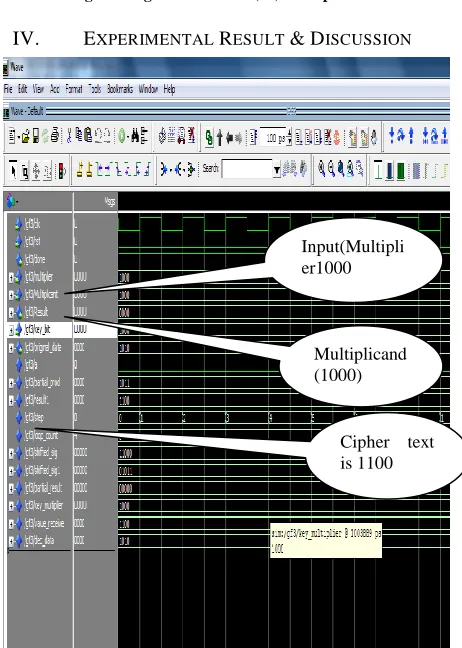
Task: Click the Paste toolbar icon
Action: (x=88, y=136)
